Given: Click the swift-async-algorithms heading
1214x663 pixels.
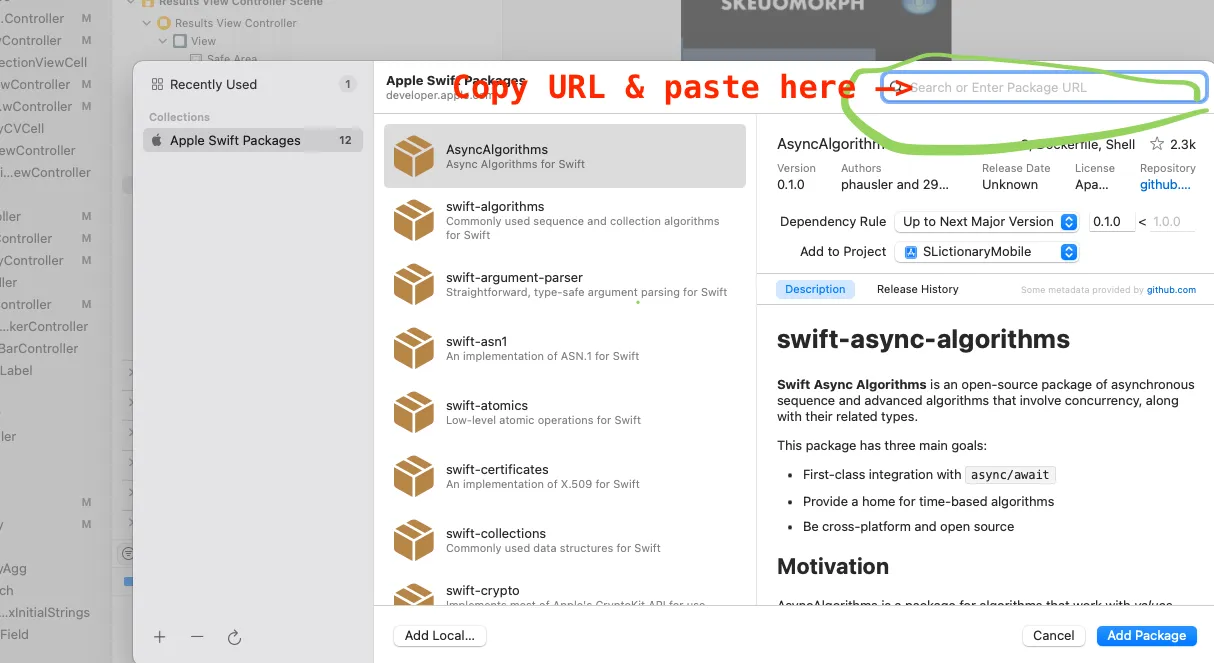Looking at the screenshot, I should click(923, 339).
